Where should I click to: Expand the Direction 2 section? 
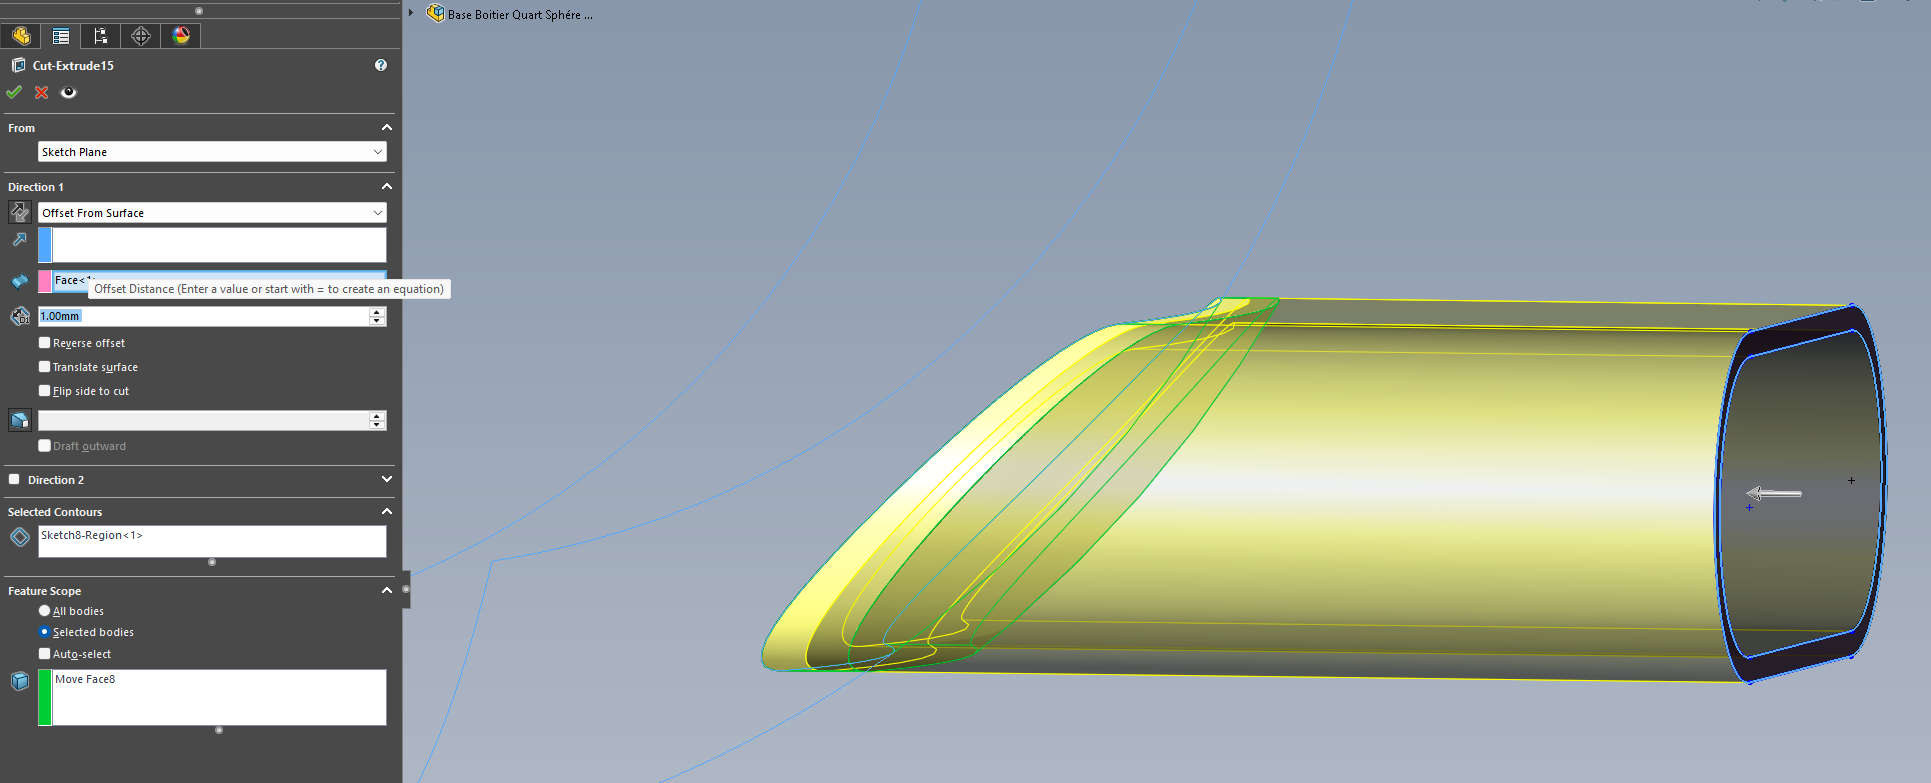(x=386, y=480)
